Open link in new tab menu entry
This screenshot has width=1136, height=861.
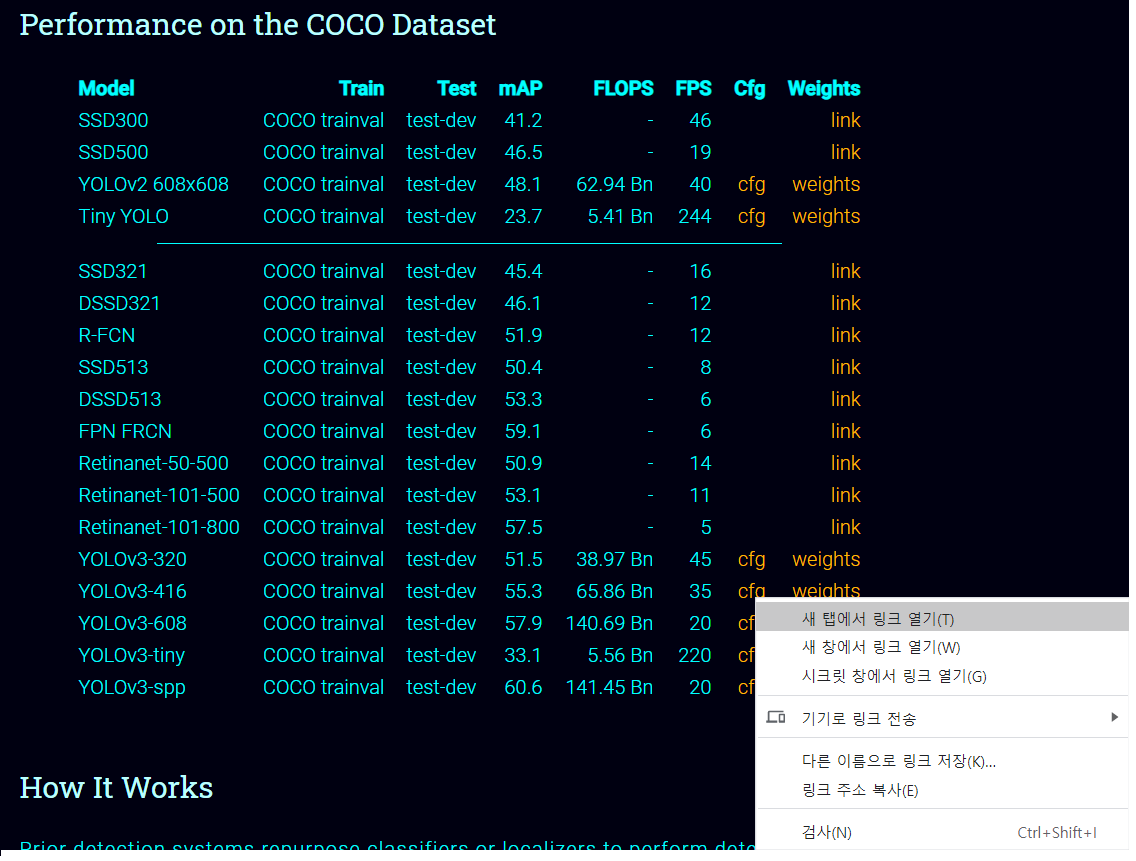pos(942,620)
